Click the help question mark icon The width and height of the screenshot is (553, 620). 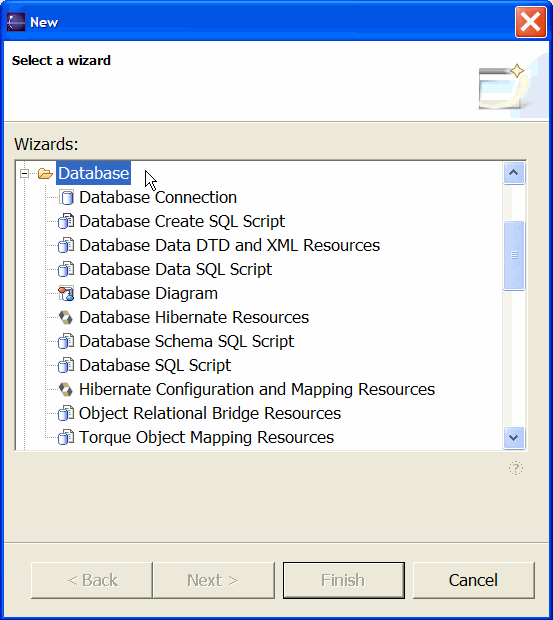click(x=515, y=468)
